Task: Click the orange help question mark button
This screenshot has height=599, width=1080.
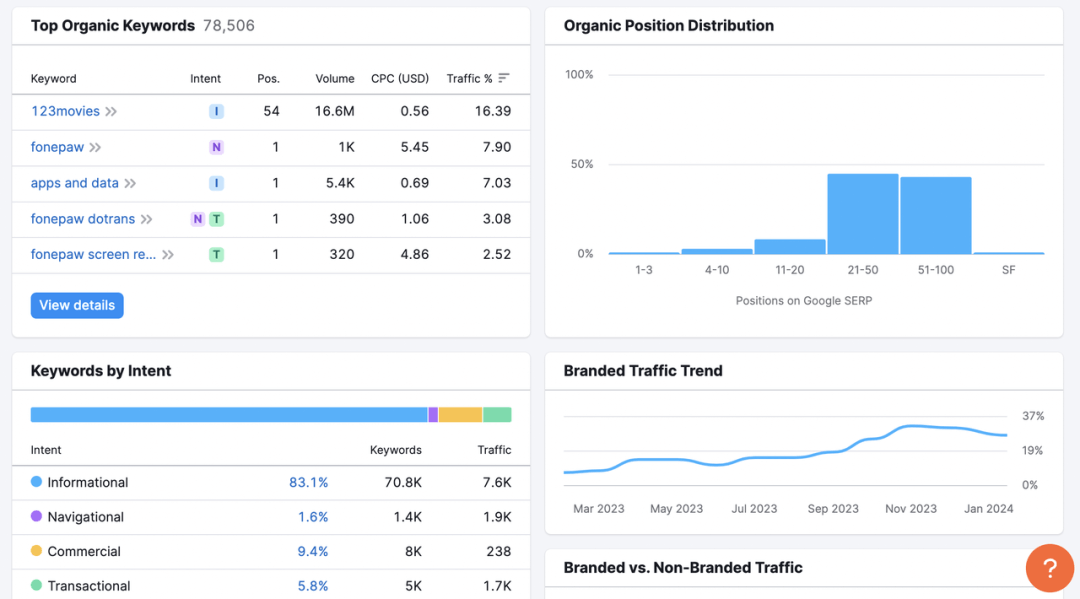Action: pos(1049,568)
